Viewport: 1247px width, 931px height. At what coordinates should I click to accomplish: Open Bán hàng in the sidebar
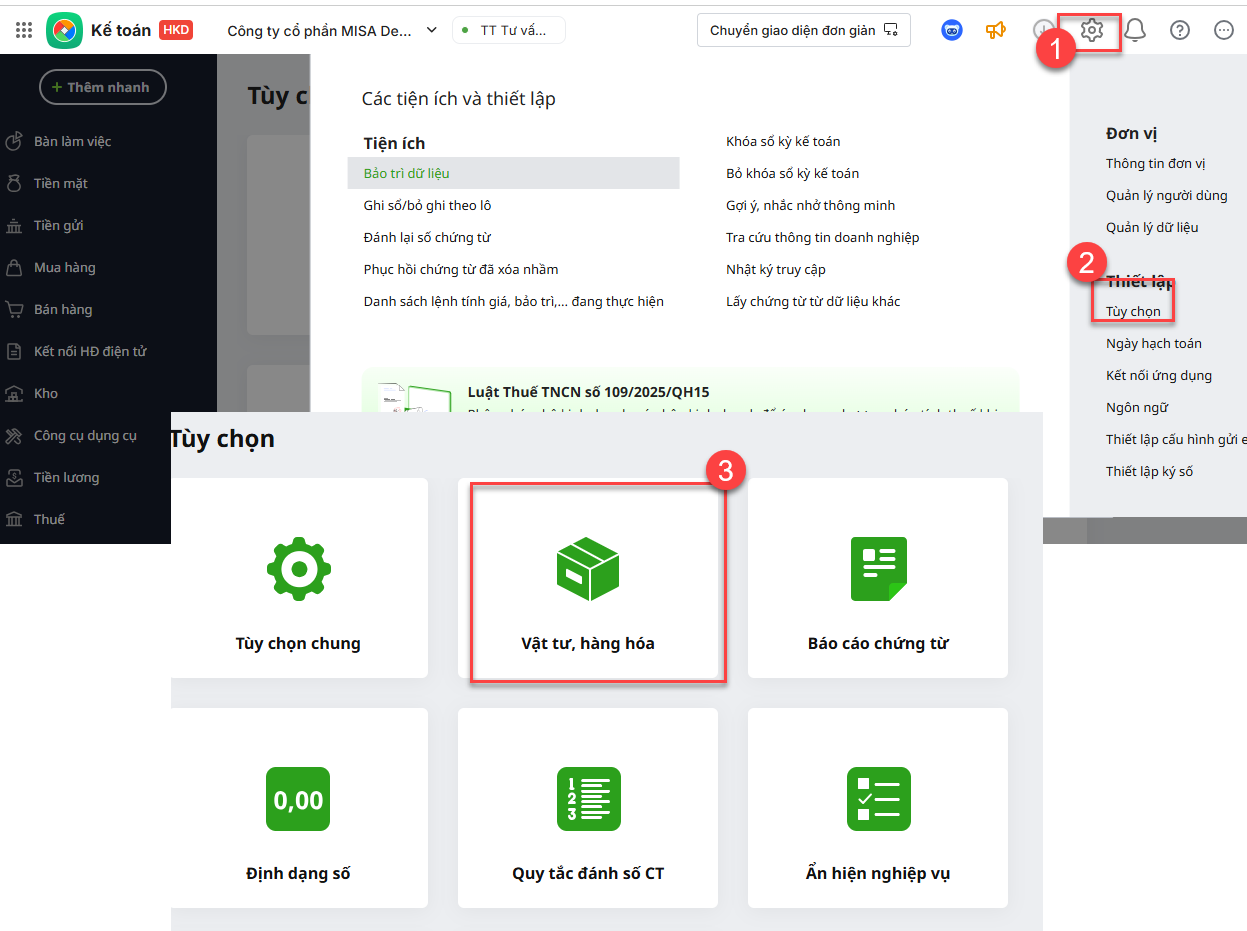pyautogui.click(x=63, y=309)
